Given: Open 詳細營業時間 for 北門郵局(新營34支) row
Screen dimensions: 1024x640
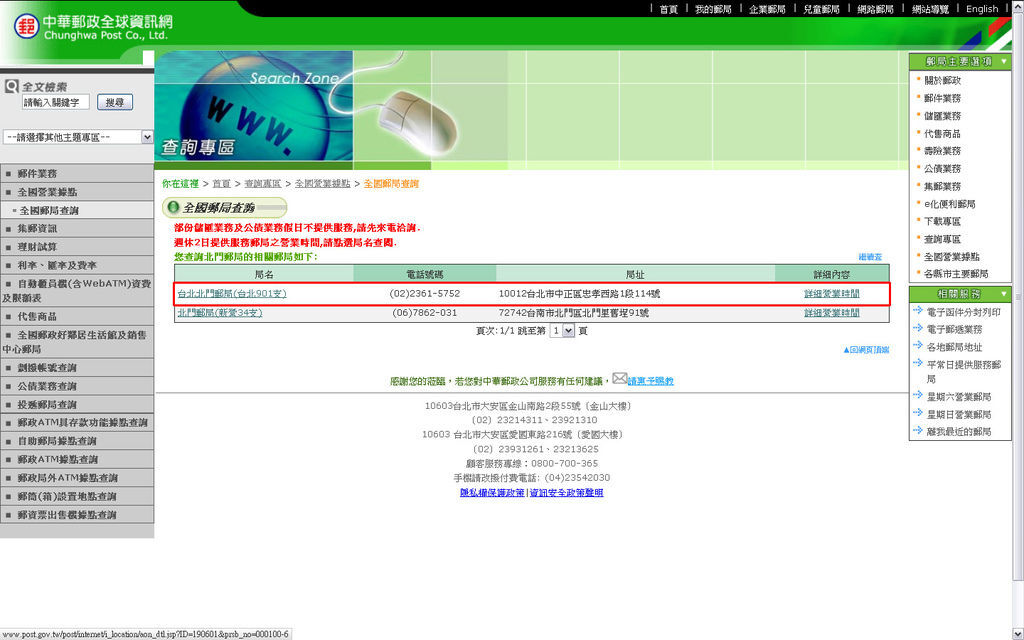Looking at the screenshot, I should pos(831,313).
